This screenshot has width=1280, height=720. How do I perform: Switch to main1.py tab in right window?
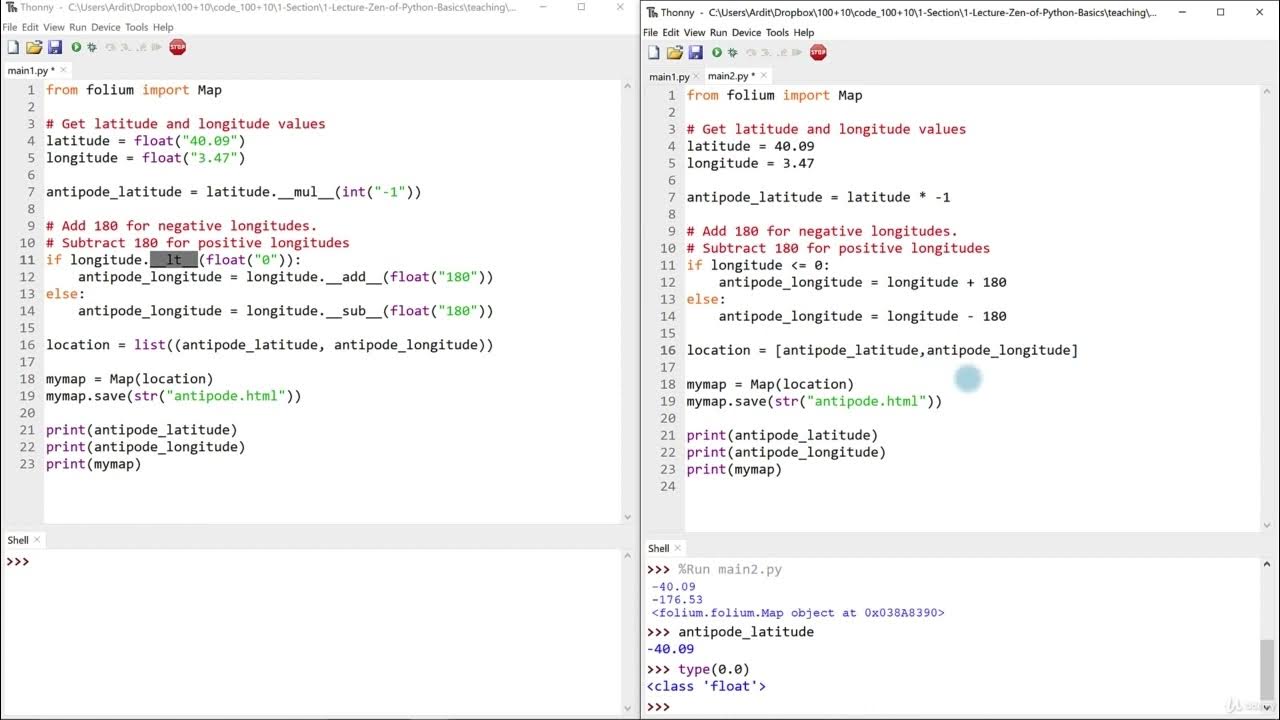click(669, 76)
